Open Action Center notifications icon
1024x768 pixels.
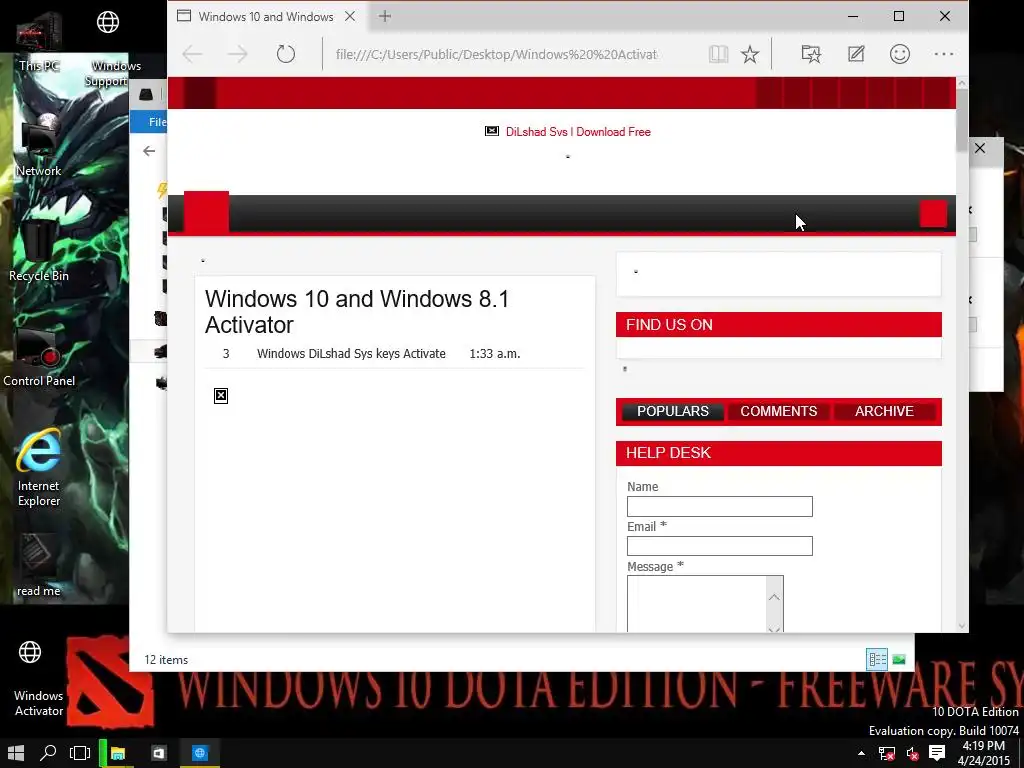(x=937, y=753)
